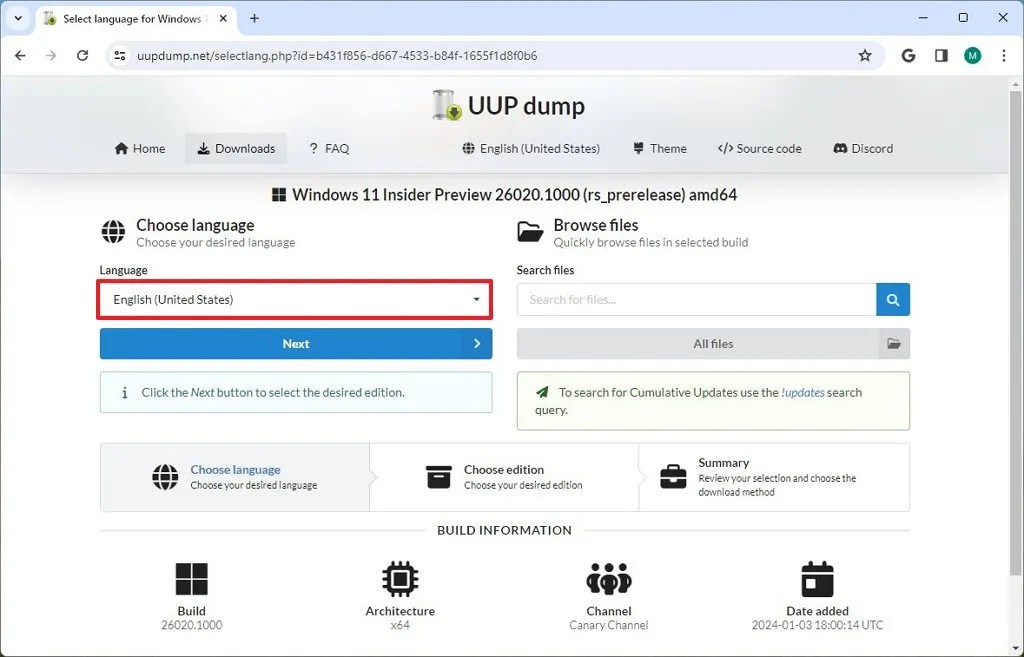Image resolution: width=1024 pixels, height=657 pixels.
Task: Click the Architecture chip icon
Action: click(400, 579)
